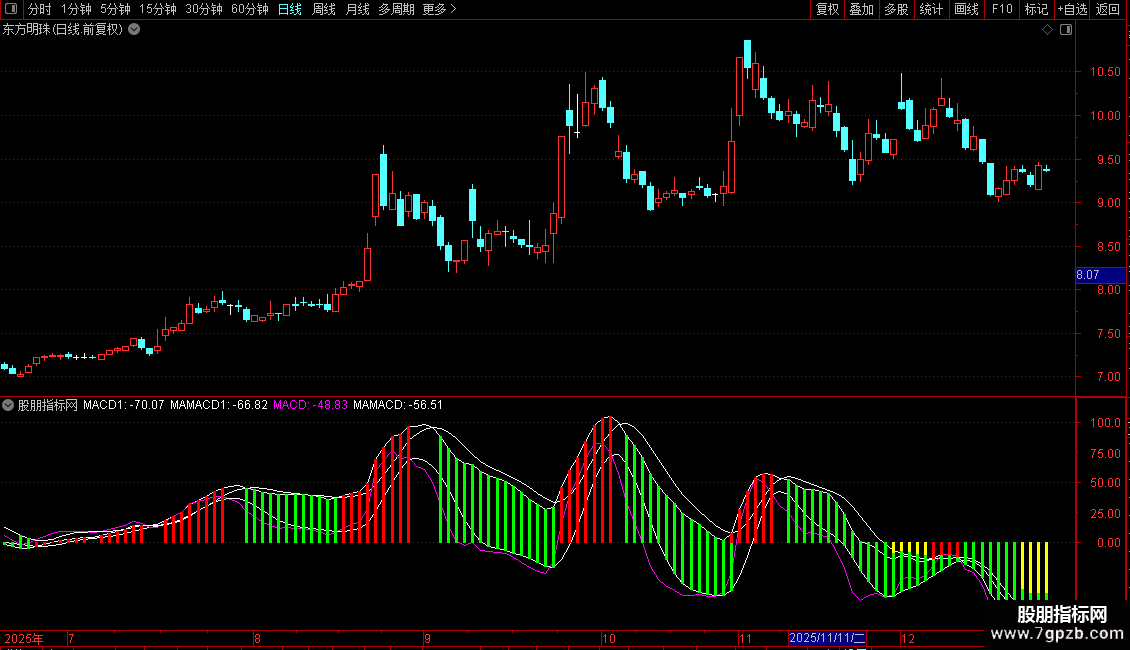The width and height of the screenshot is (1130, 650).
Task: Click month 12 on the time axis
Action: pos(908,638)
